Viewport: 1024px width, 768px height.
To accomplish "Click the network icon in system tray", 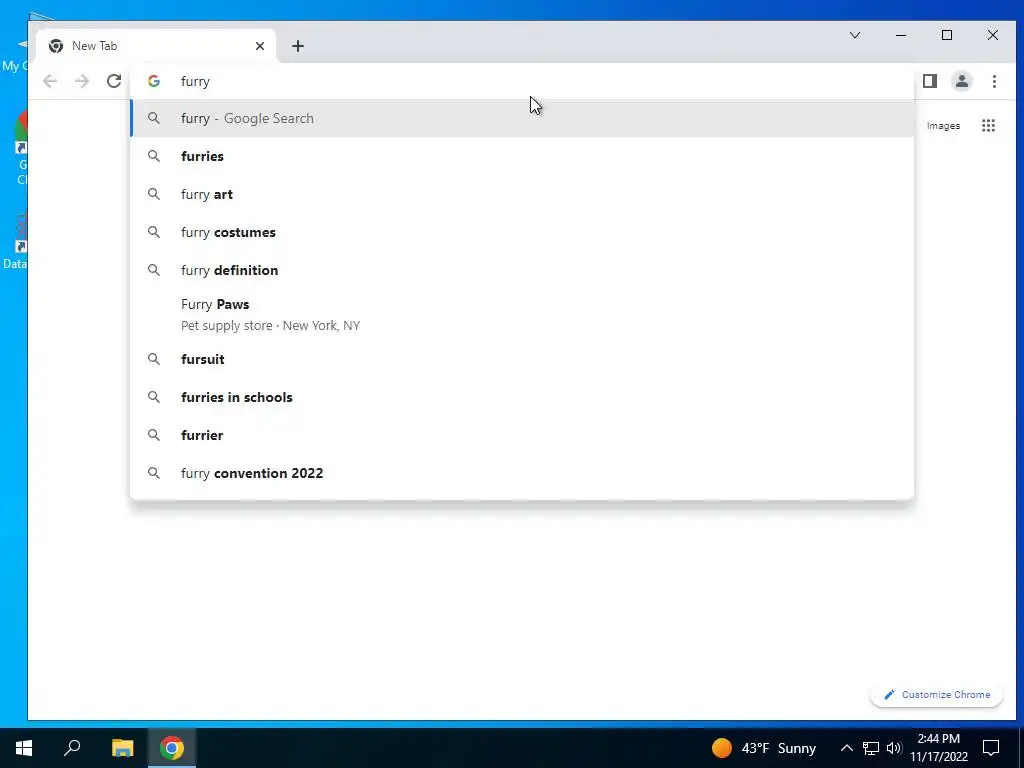I will [x=871, y=748].
